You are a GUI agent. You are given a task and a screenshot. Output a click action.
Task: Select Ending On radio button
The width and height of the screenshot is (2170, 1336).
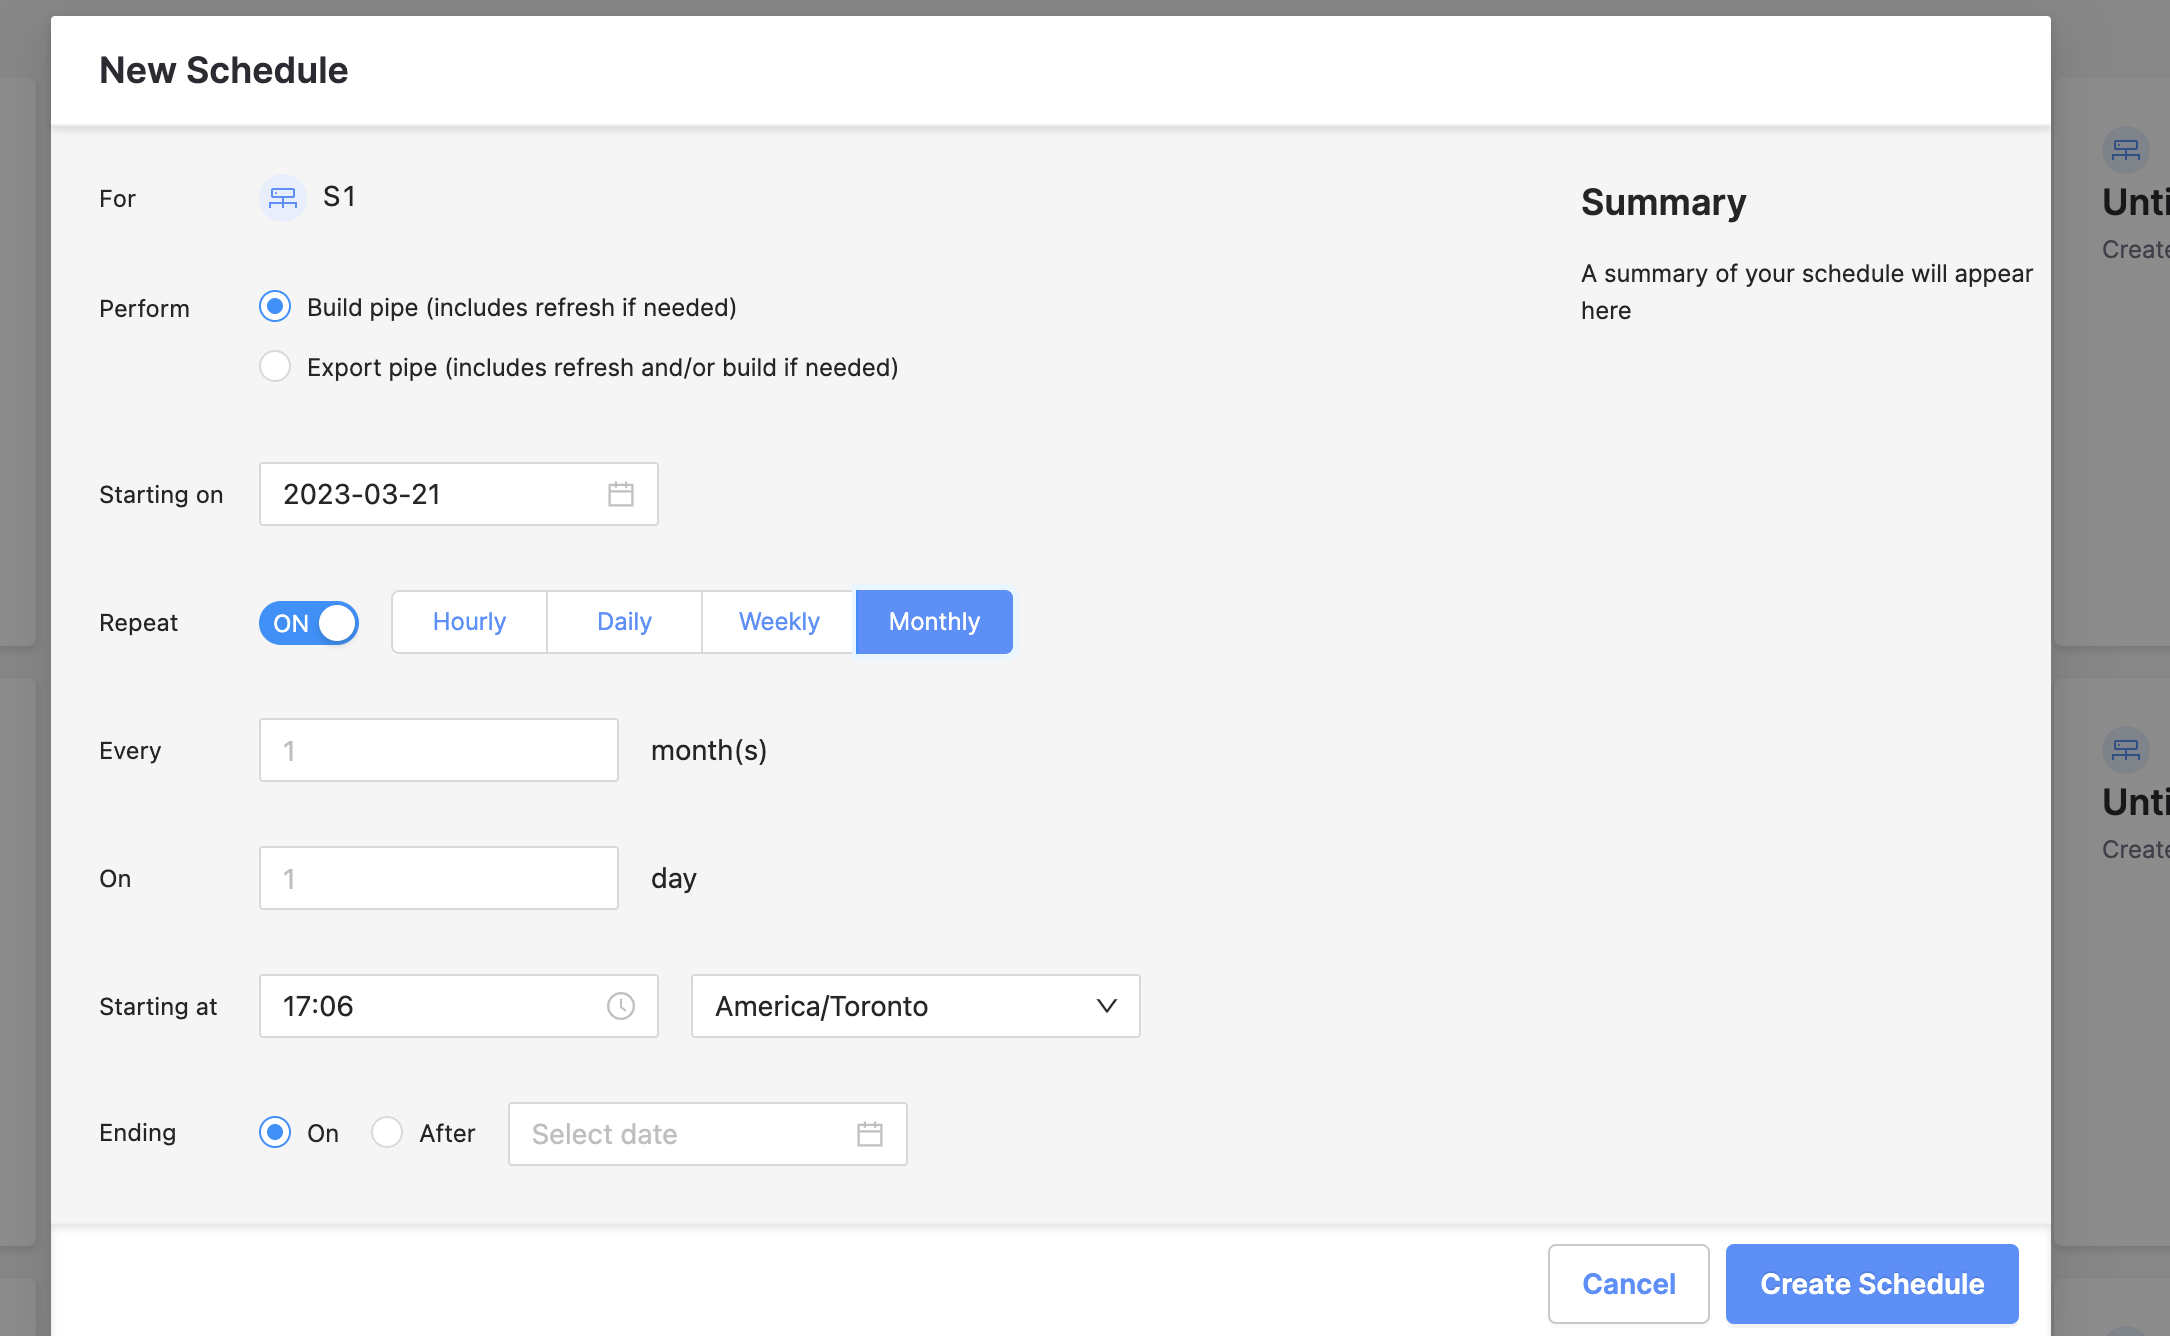point(276,1133)
